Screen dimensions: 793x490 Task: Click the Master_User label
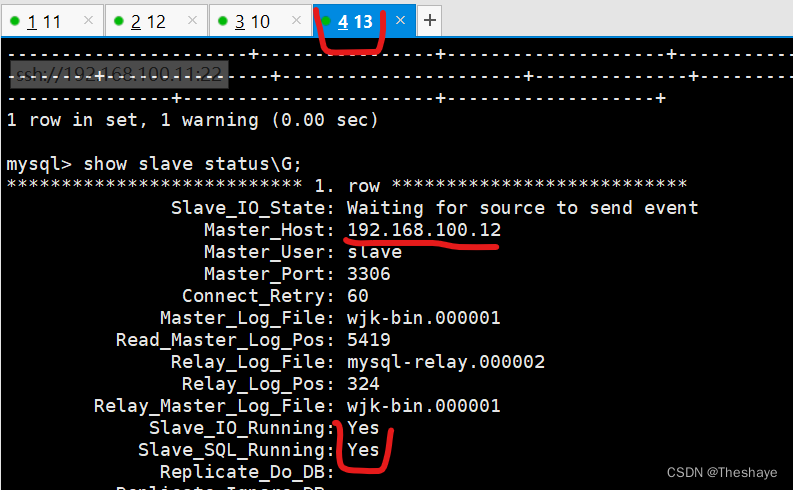269,252
